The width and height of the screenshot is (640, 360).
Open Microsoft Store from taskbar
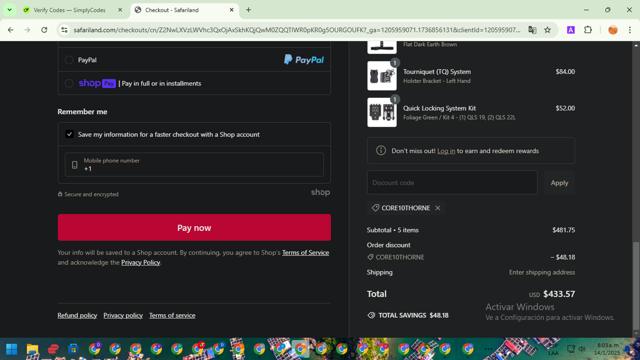click(x=73, y=349)
